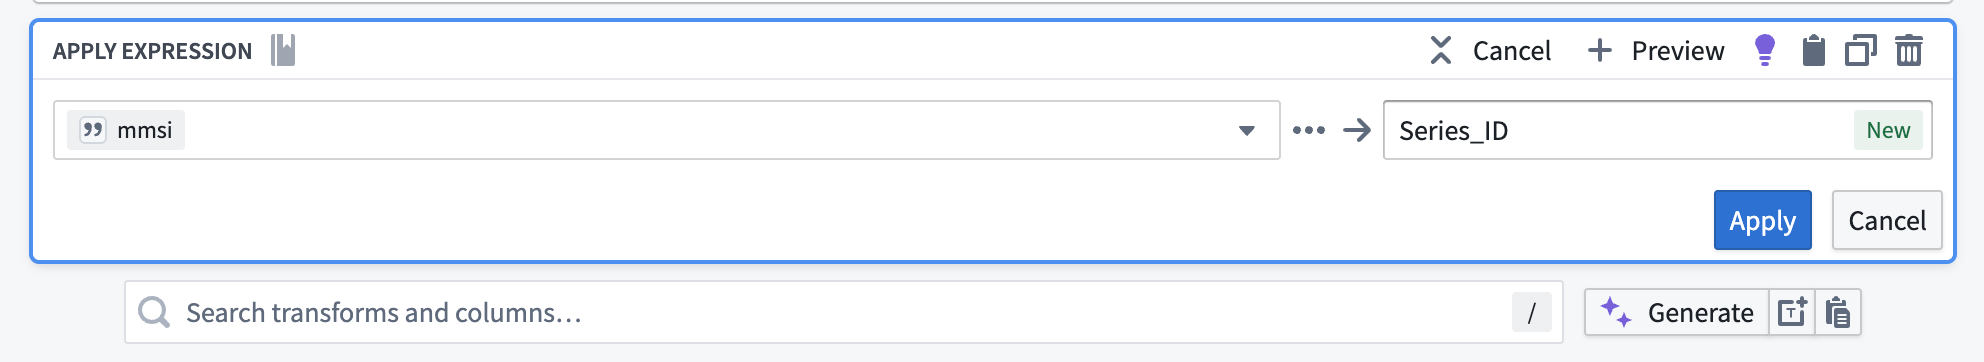The image size is (1984, 362).
Task: Click the Preview option in the header
Action: (x=1656, y=50)
